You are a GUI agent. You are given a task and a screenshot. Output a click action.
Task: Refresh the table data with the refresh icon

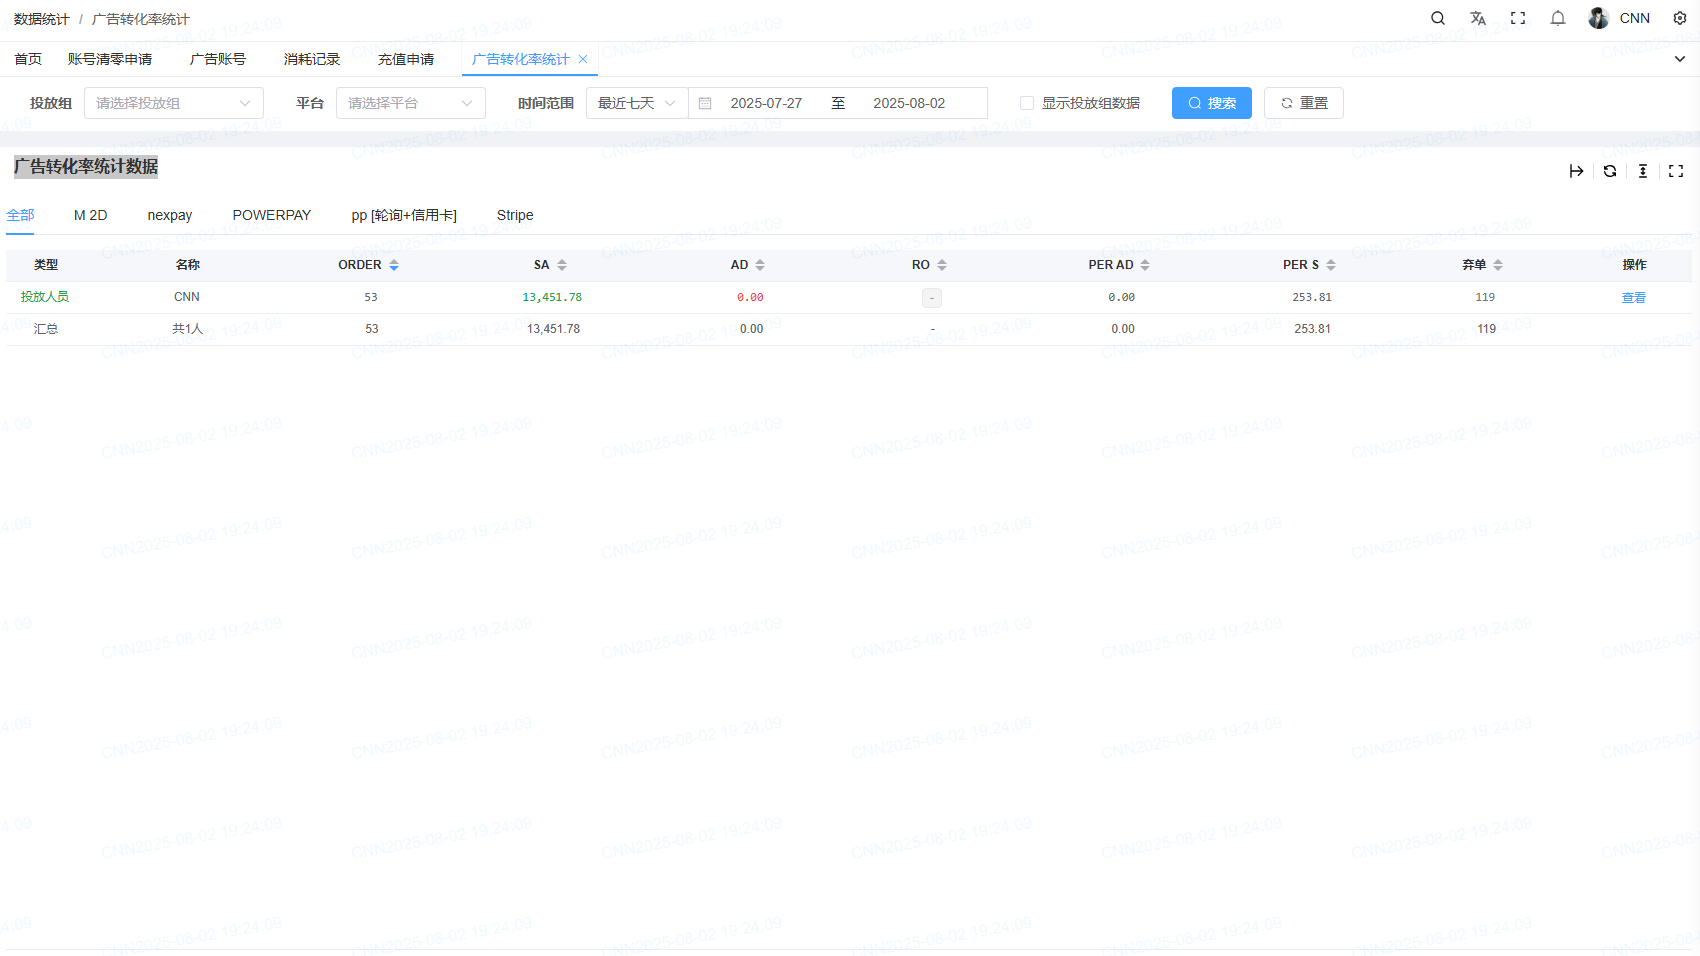1610,171
